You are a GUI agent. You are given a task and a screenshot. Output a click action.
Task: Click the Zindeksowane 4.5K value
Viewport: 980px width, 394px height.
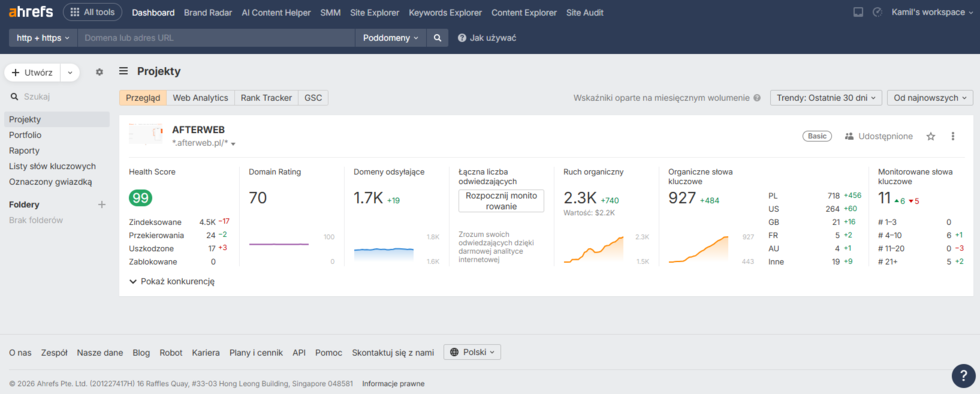[208, 221]
